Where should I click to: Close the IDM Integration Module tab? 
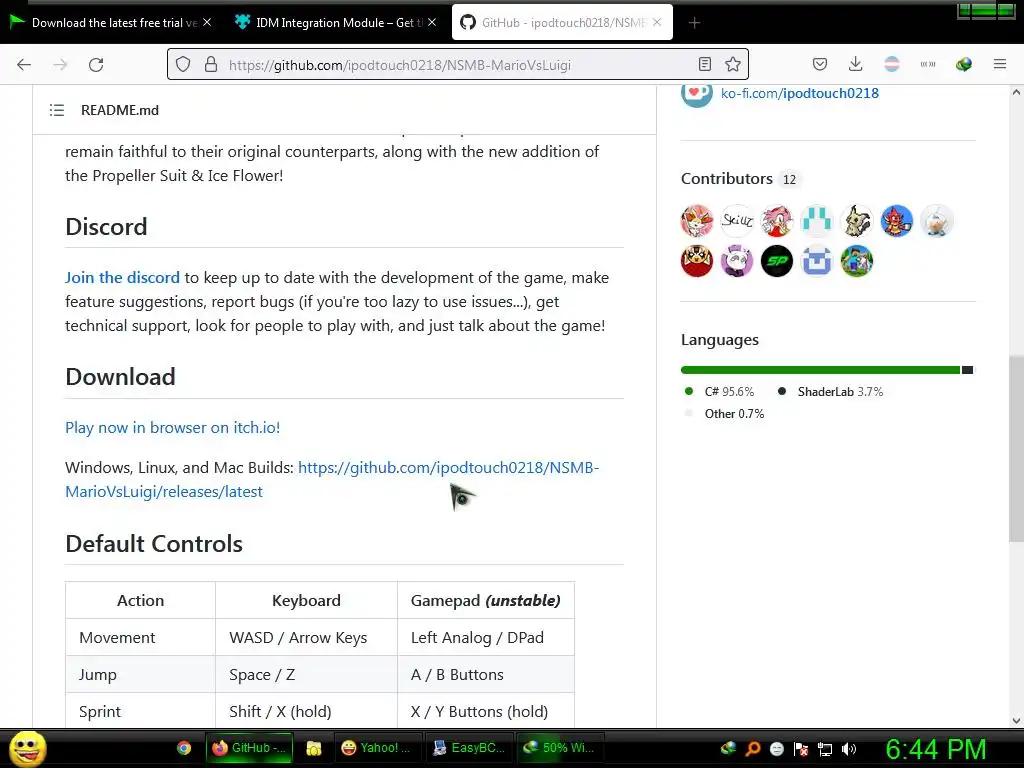tap(432, 22)
